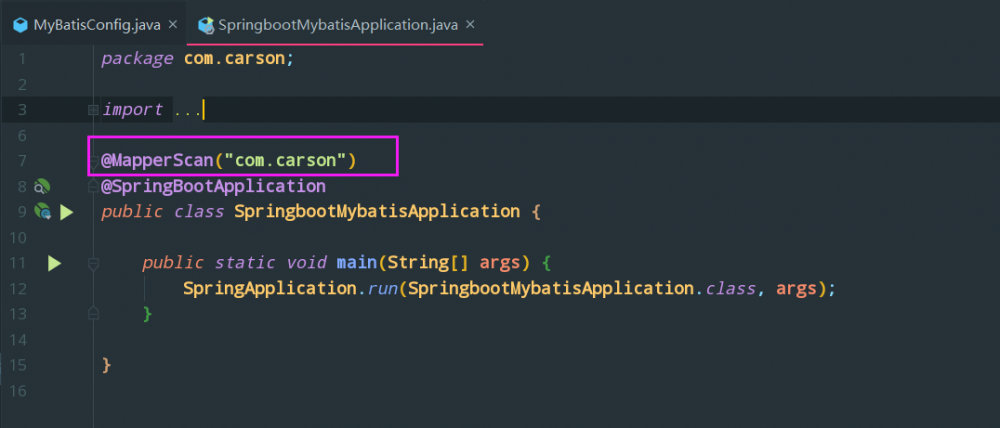The image size is (1000, 428).
Task: Click line number 12 in the gutter
Action: [18, 288]
